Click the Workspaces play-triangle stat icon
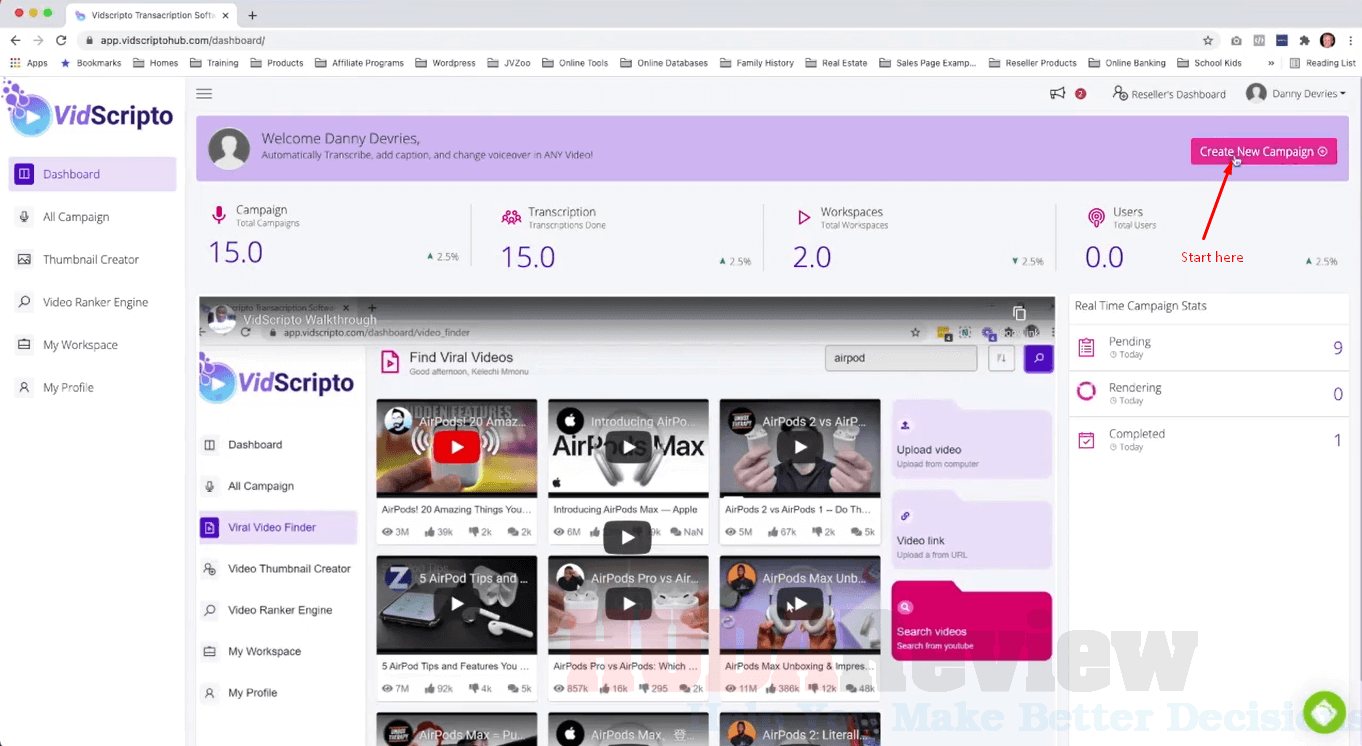The width and height of the screenshot is (1362, 746). tap(804, 217)
